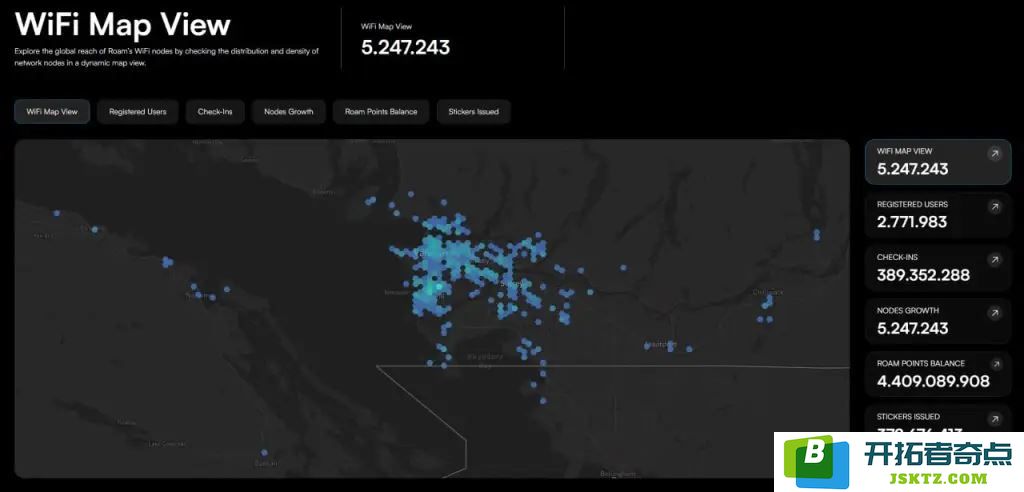Switch to the Check-Ins tab

tap(215, 112)
